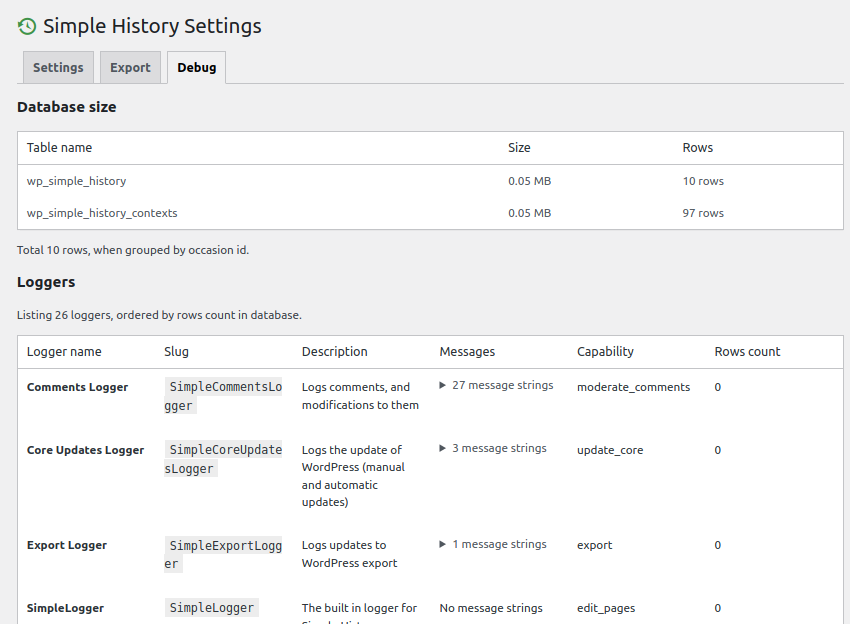Click the SimpleLogger slug code
This screenshot has width=850, height=624.
pos(211,608)
